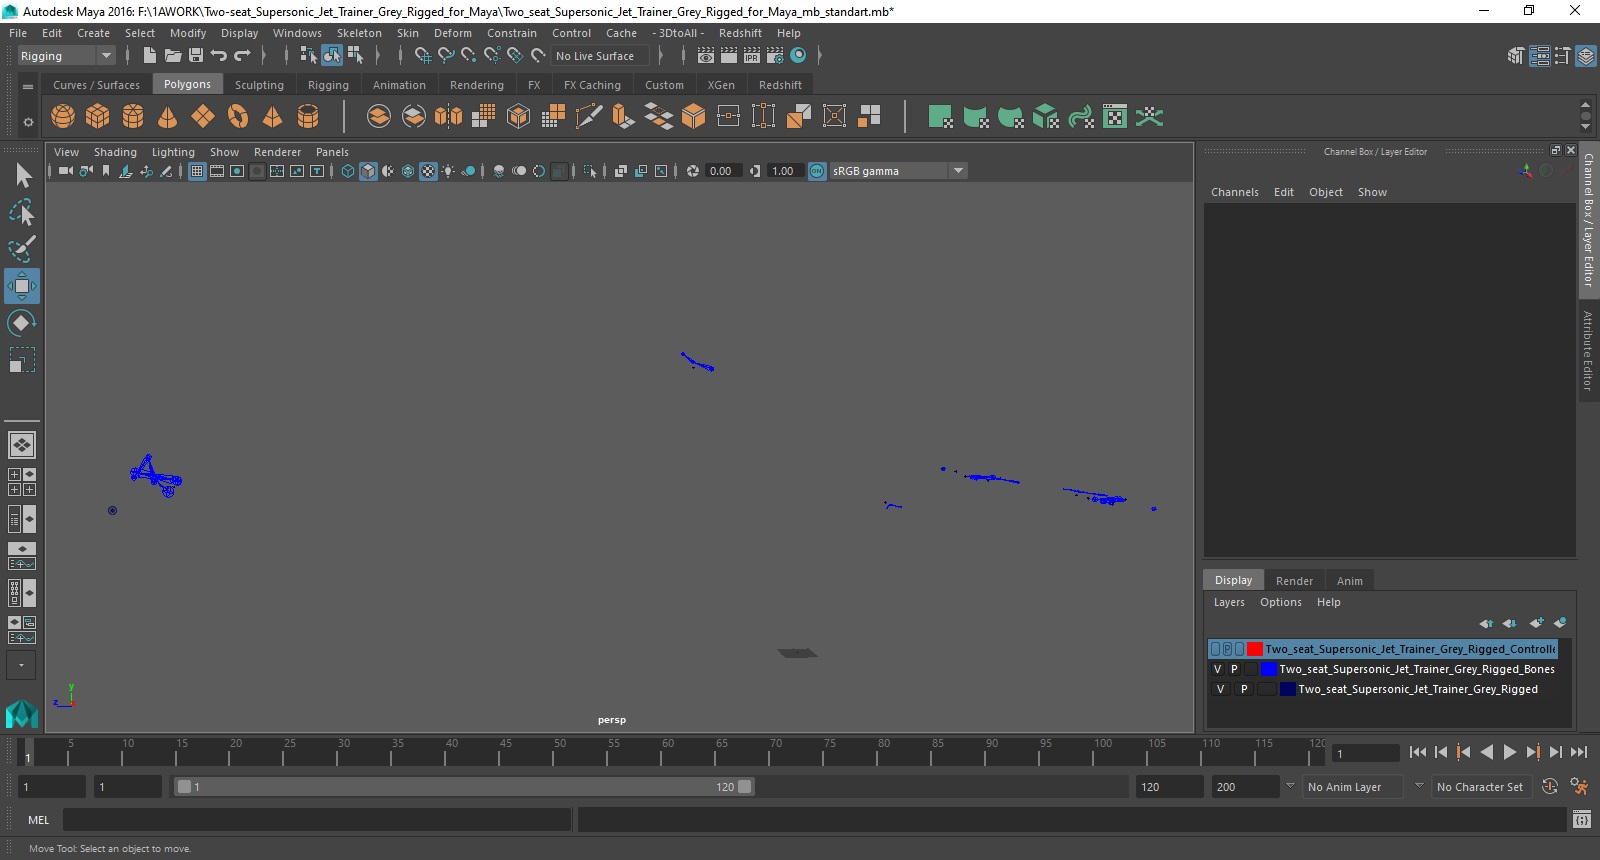This screenshot has height=860, width=1600.
Task: Create a polygon torus from the shelf
Action: 238,117
